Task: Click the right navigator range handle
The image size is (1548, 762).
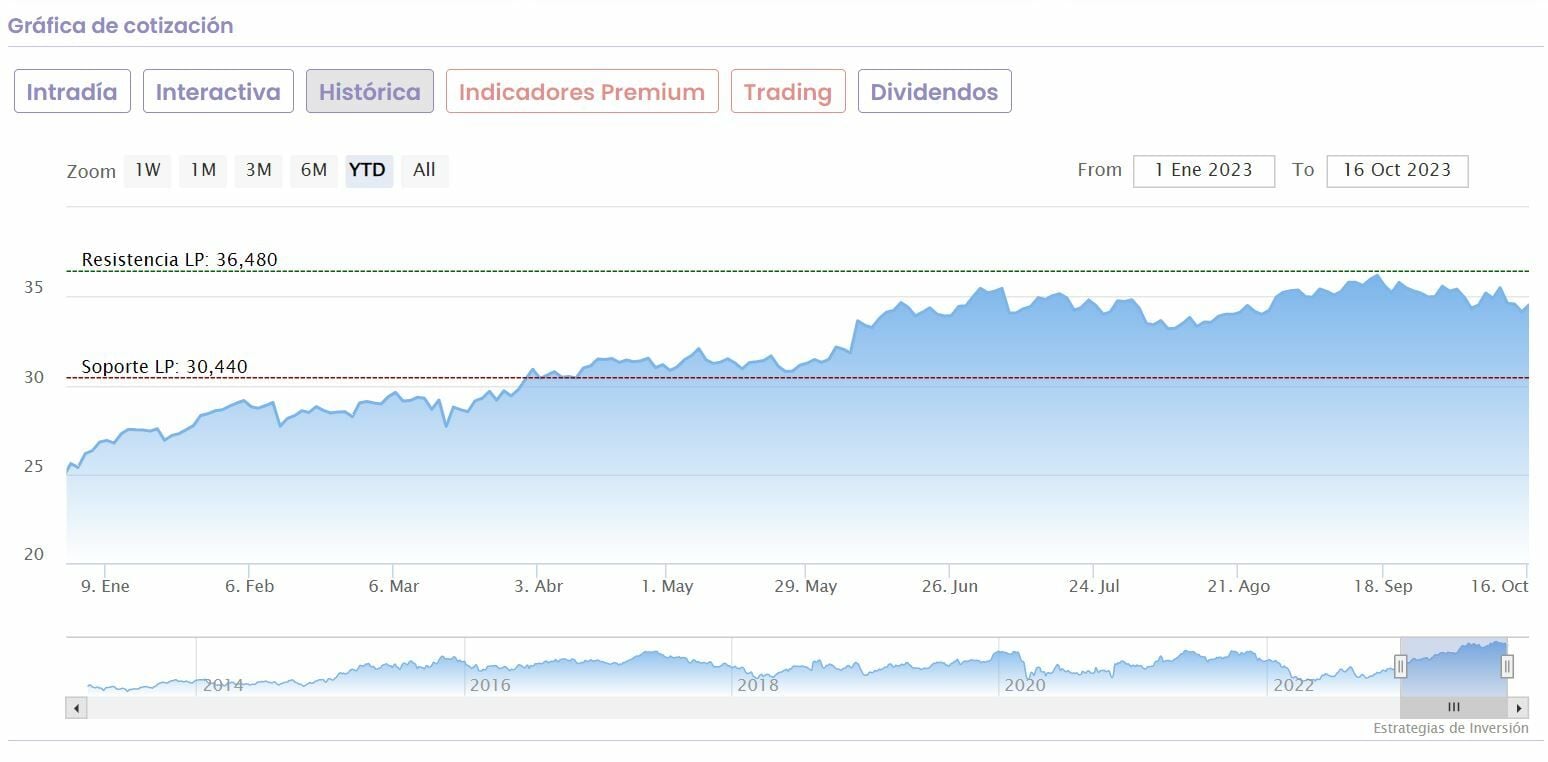Action: [x=1507, y=666]
